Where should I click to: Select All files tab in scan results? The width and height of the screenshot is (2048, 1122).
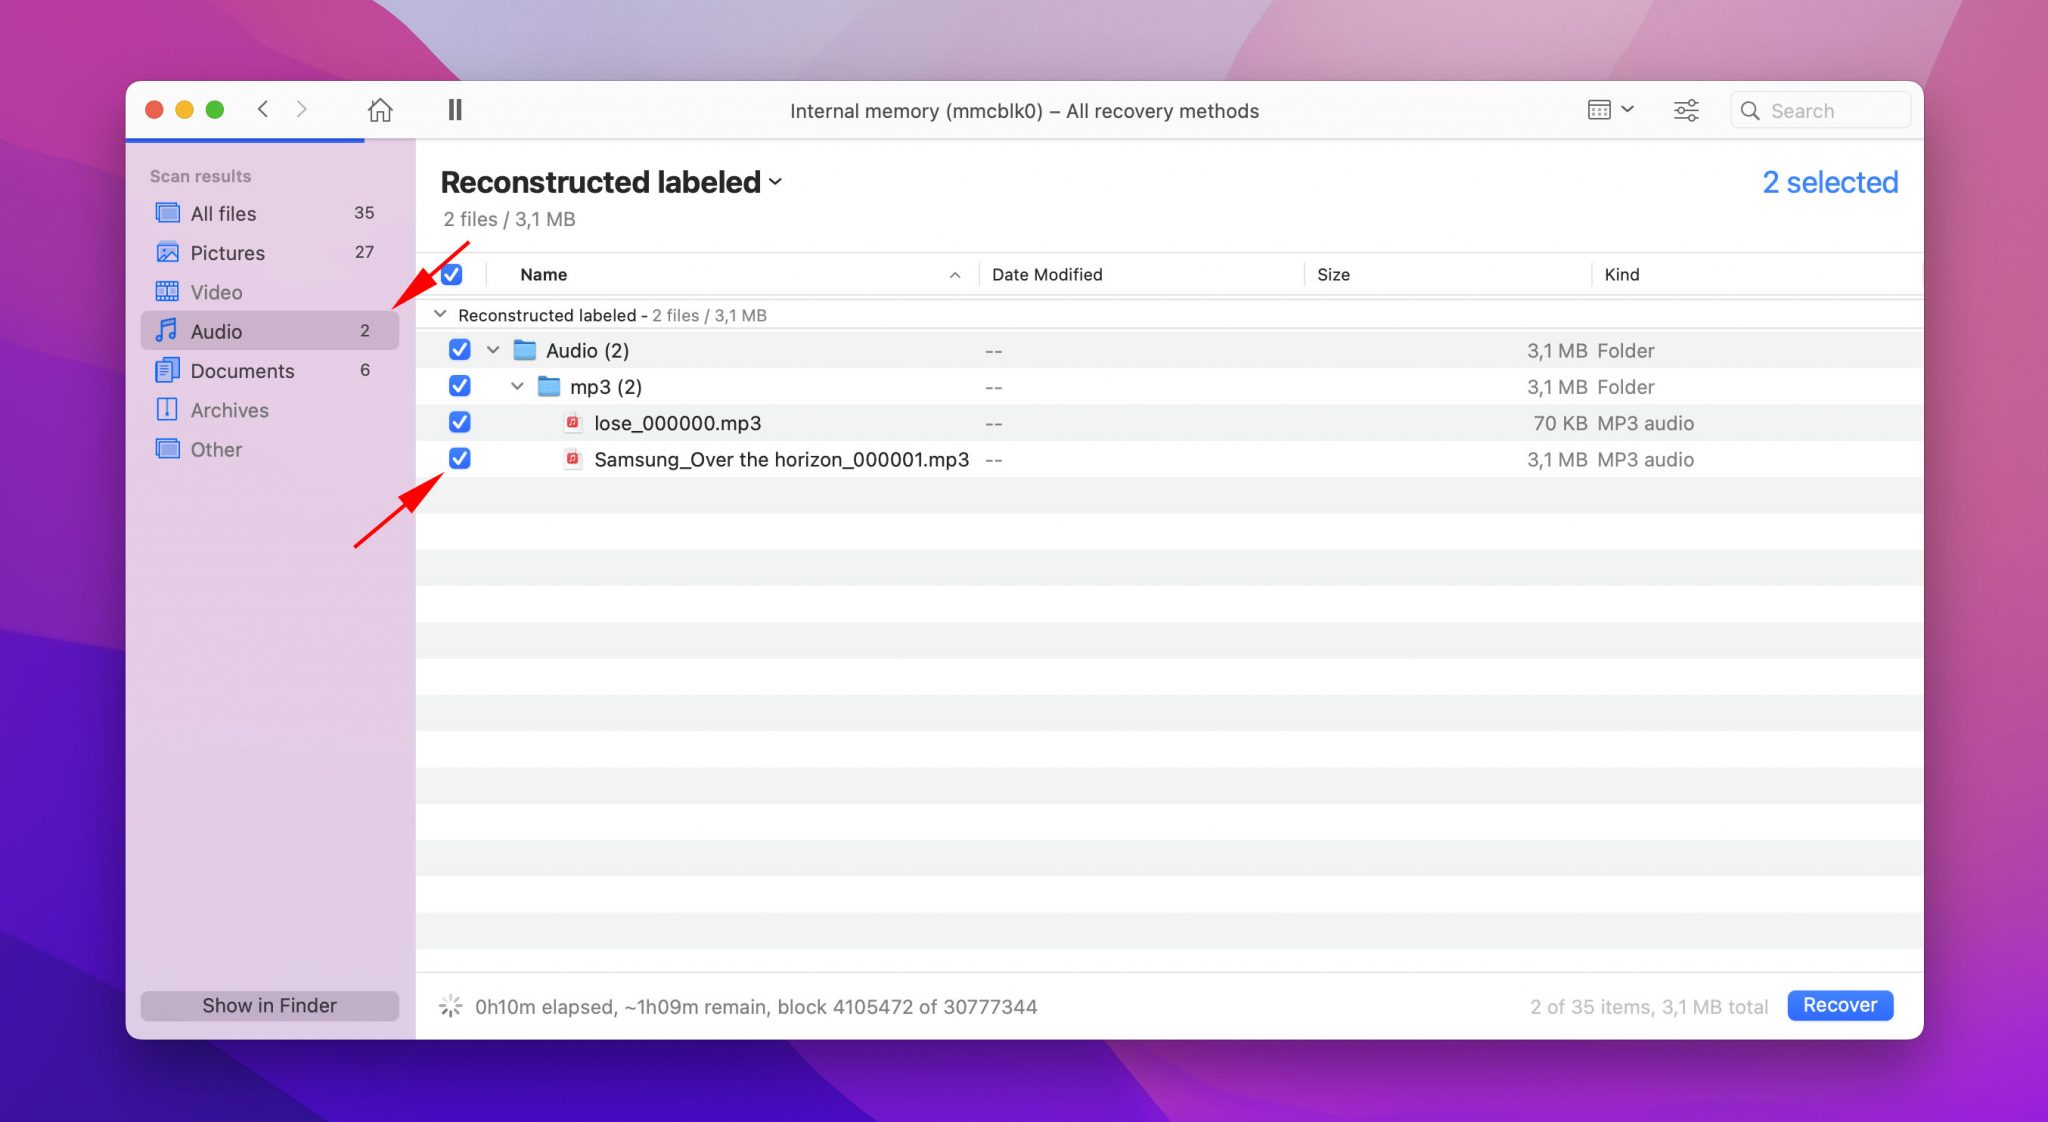point(224,211)
